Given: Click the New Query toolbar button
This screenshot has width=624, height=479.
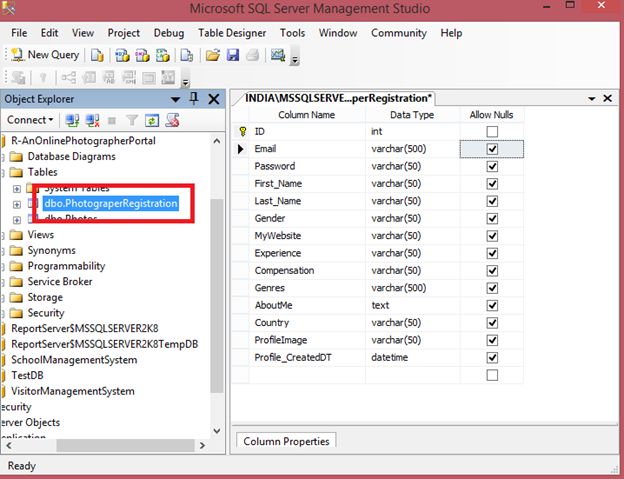Looking at the screenshot, I should click(x=45, y=55).
